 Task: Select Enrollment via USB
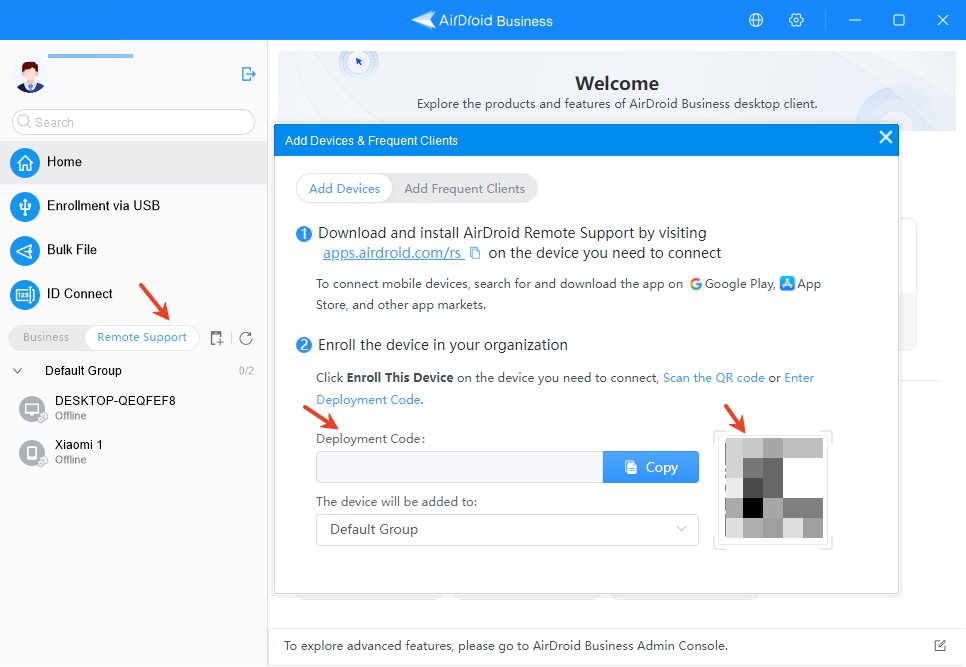click(101, 206)
